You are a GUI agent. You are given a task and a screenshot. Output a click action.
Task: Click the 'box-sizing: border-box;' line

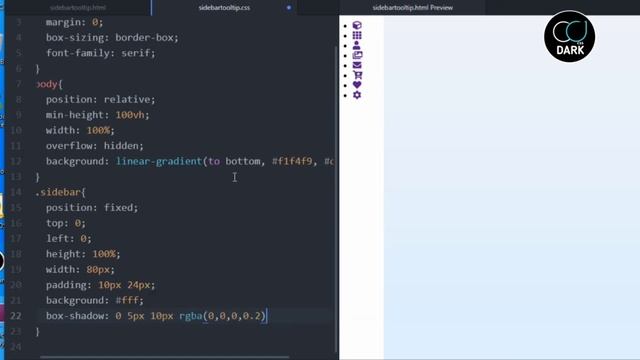(x=112, y=38)
